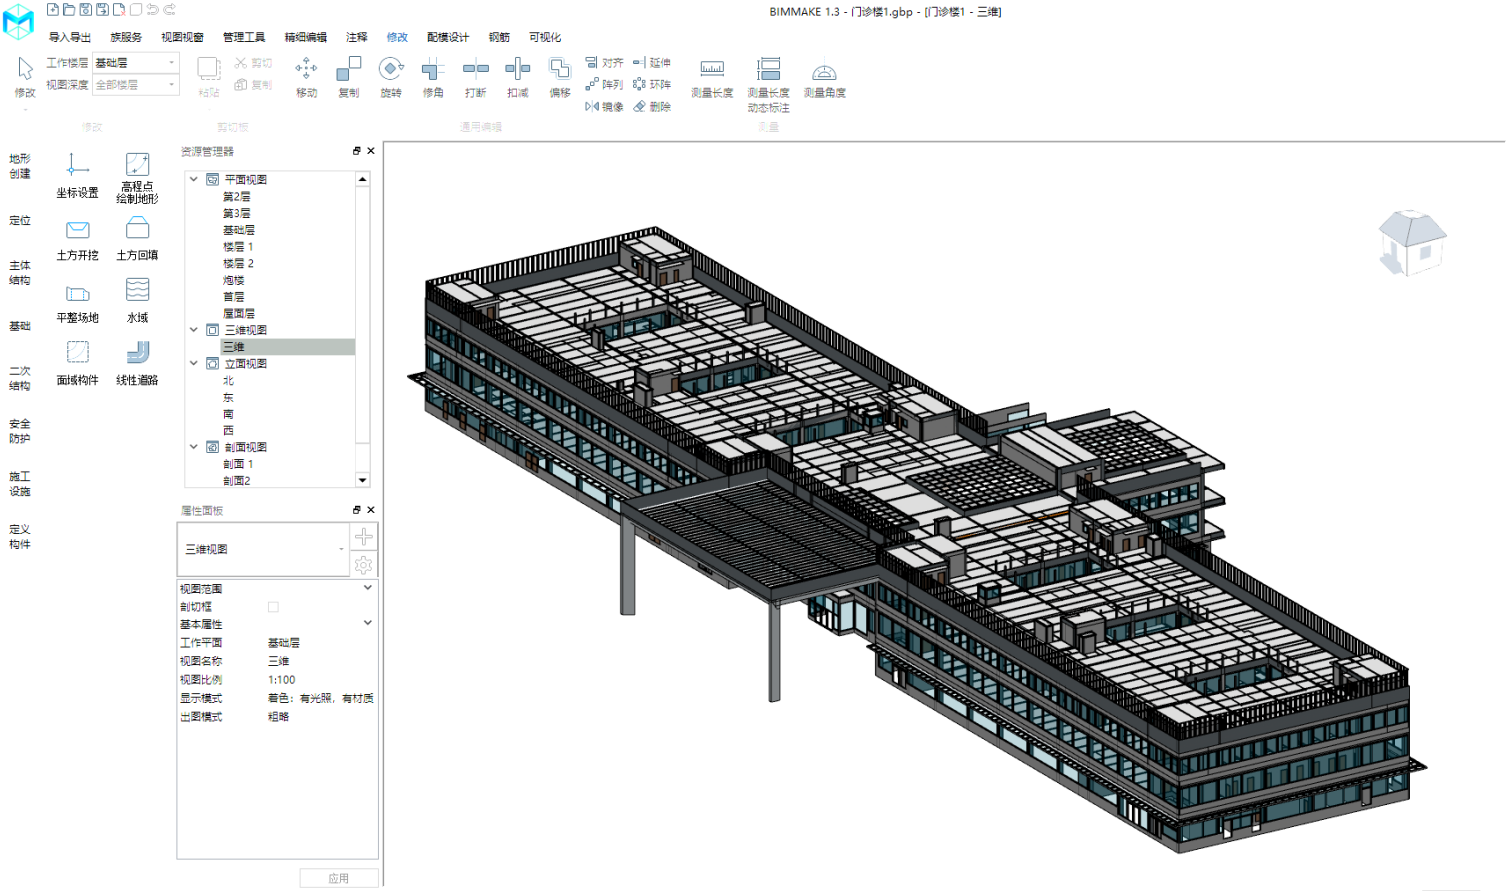Open the 三维视图 type dropdown in properties
Image resolution: width=1507 pixels, height=891 pixels.
(264, 549)
